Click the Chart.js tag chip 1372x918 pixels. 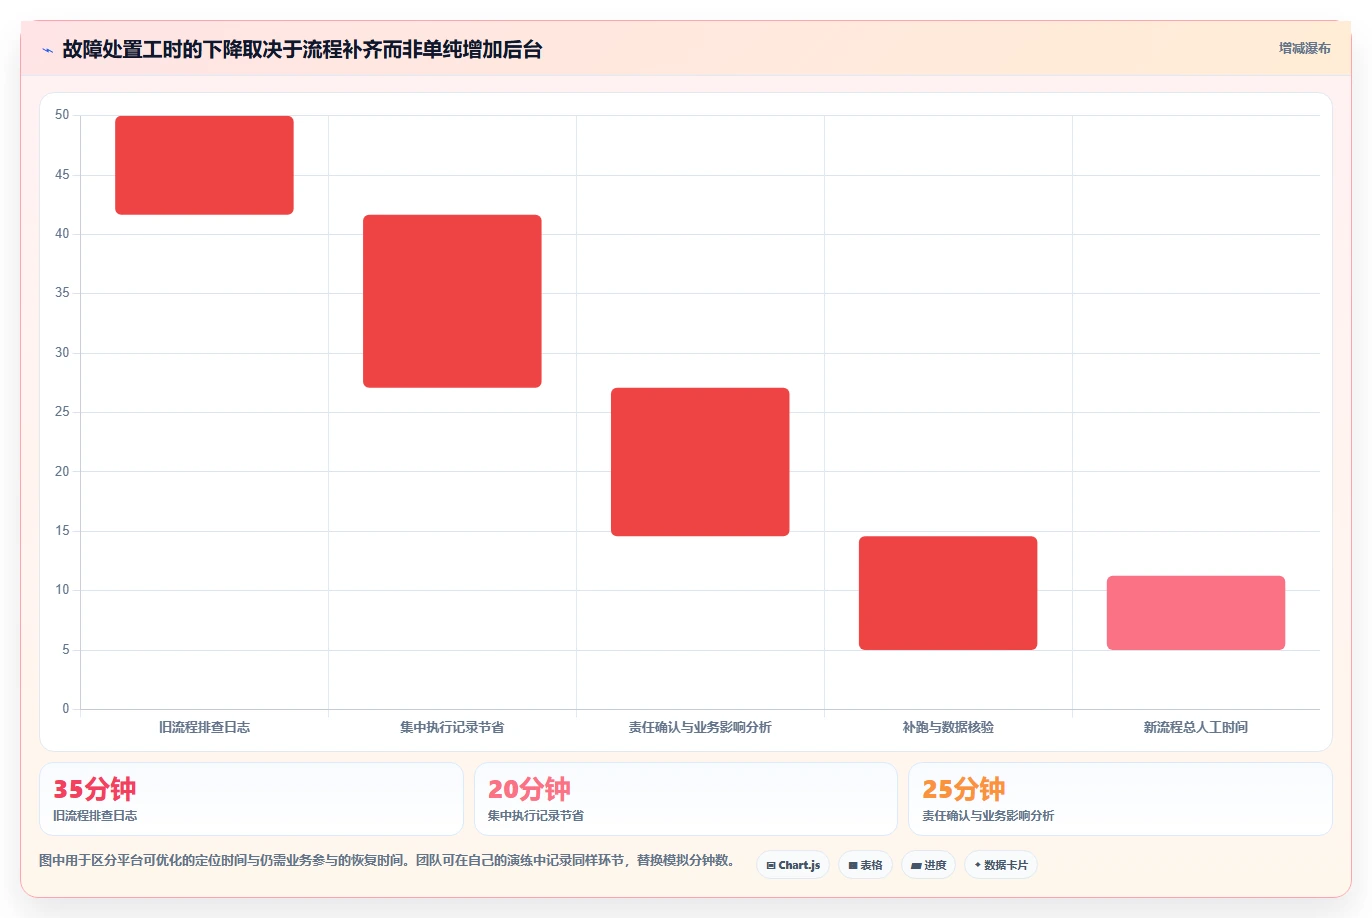[793, 865]
